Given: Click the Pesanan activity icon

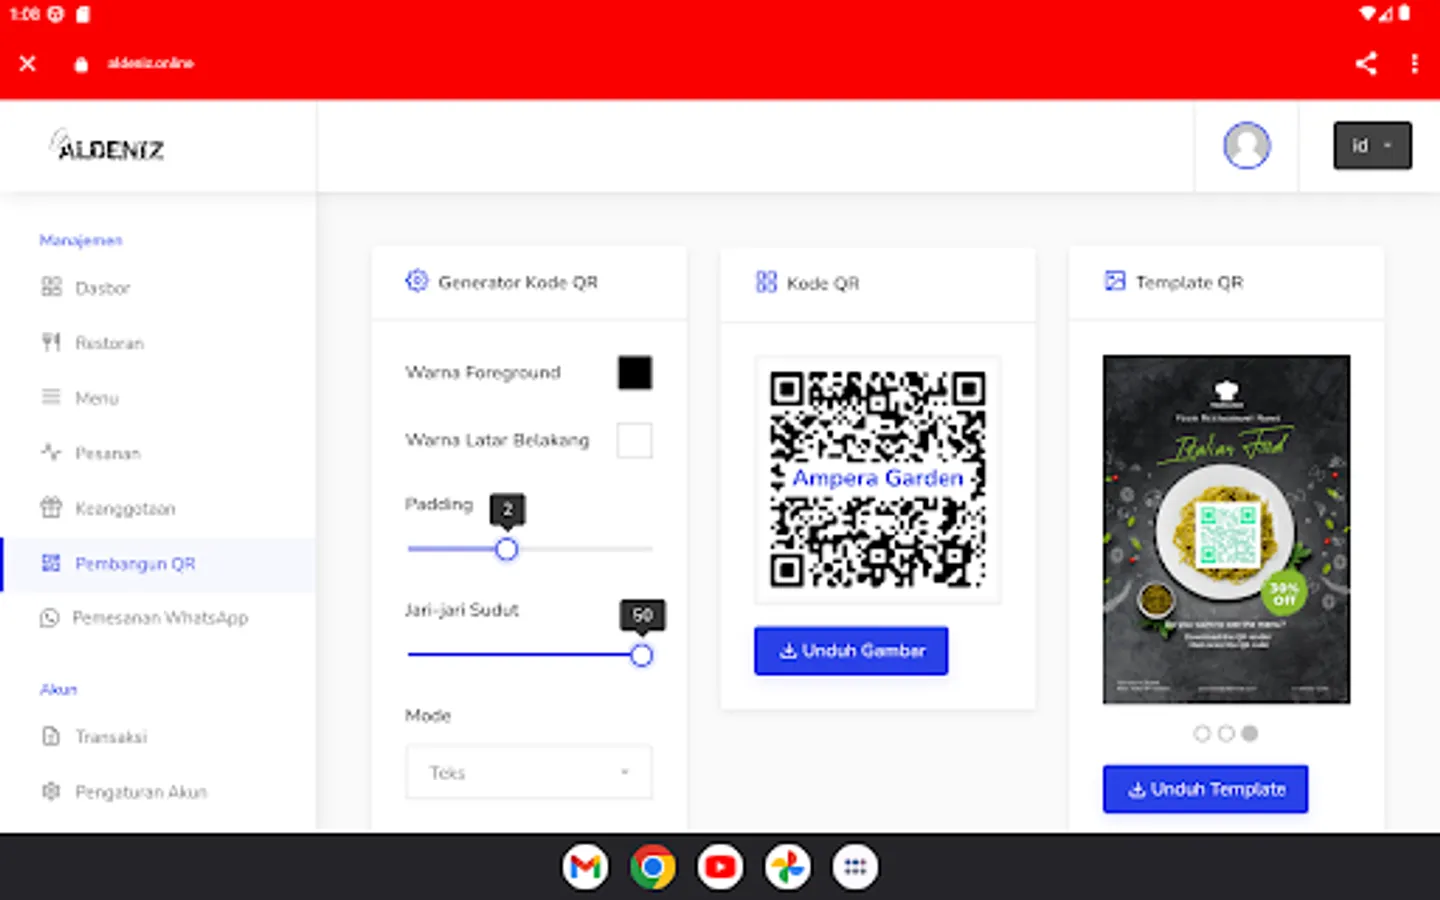Looking at the screenshot, I should (x=51, y=453).
